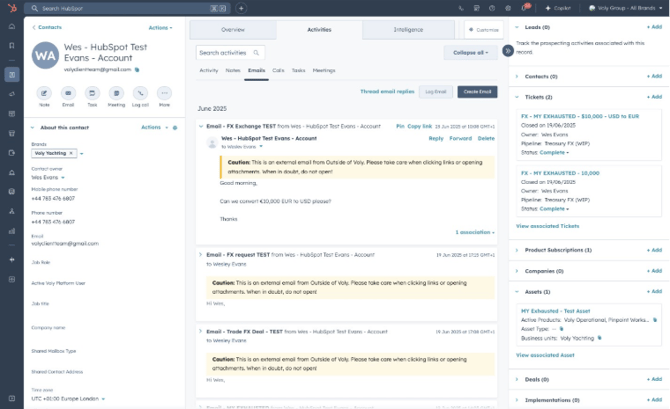Select the Activity filter tab
670x409 pixels.
click(x=209, y=71)
